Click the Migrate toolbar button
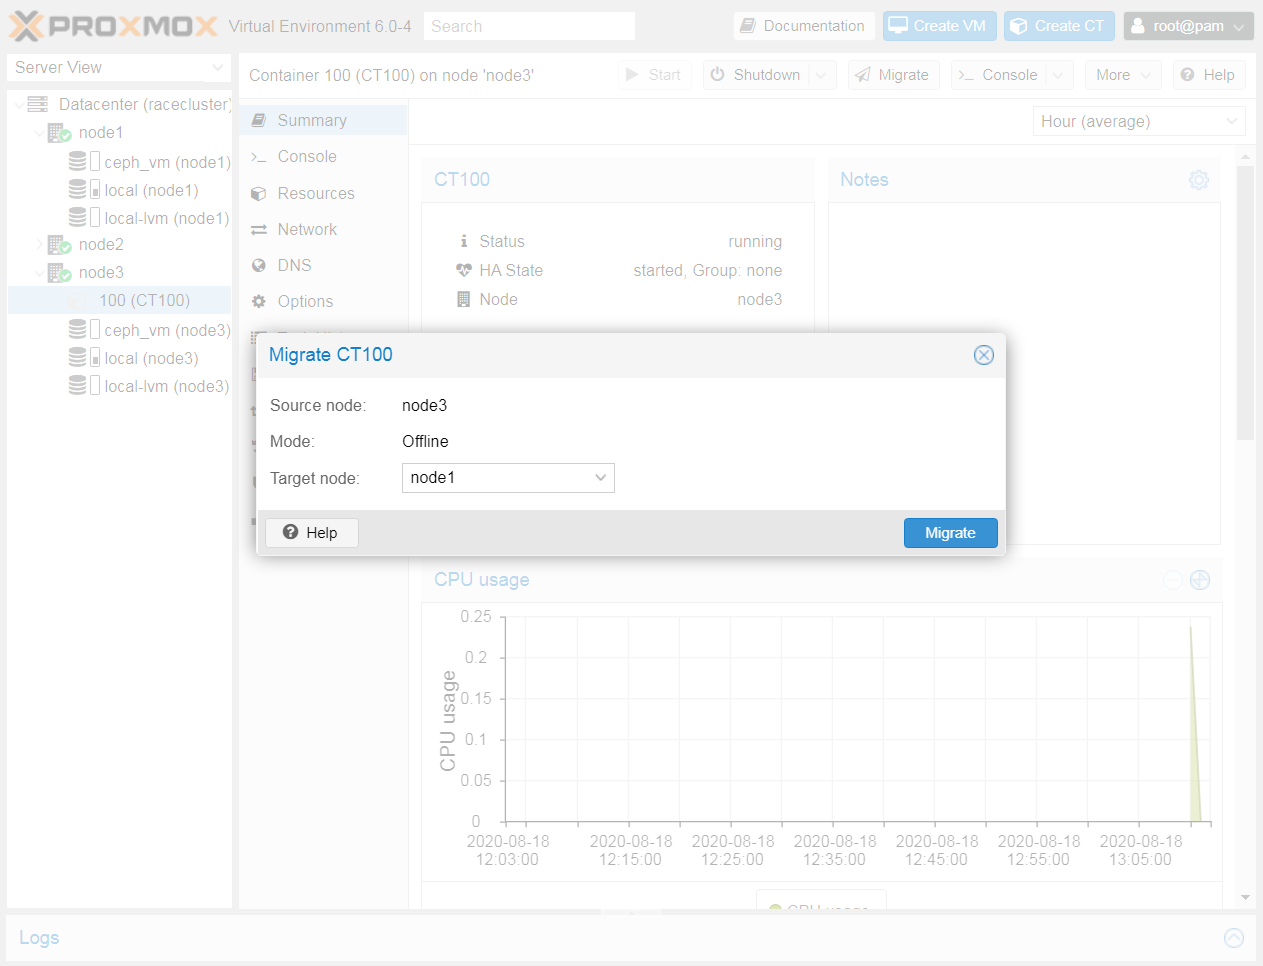The width and height of the screenshot is (1263, 966). (893, 75)
